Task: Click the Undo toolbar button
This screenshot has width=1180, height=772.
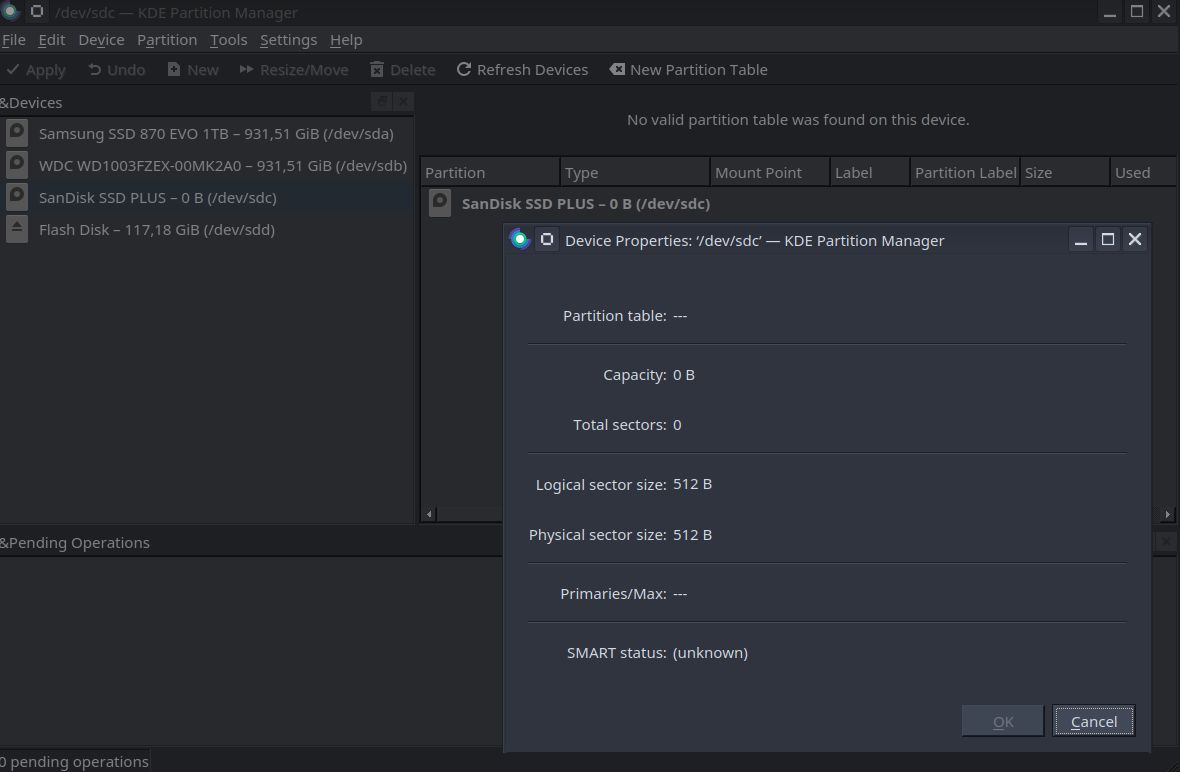Action: point(116,70)
